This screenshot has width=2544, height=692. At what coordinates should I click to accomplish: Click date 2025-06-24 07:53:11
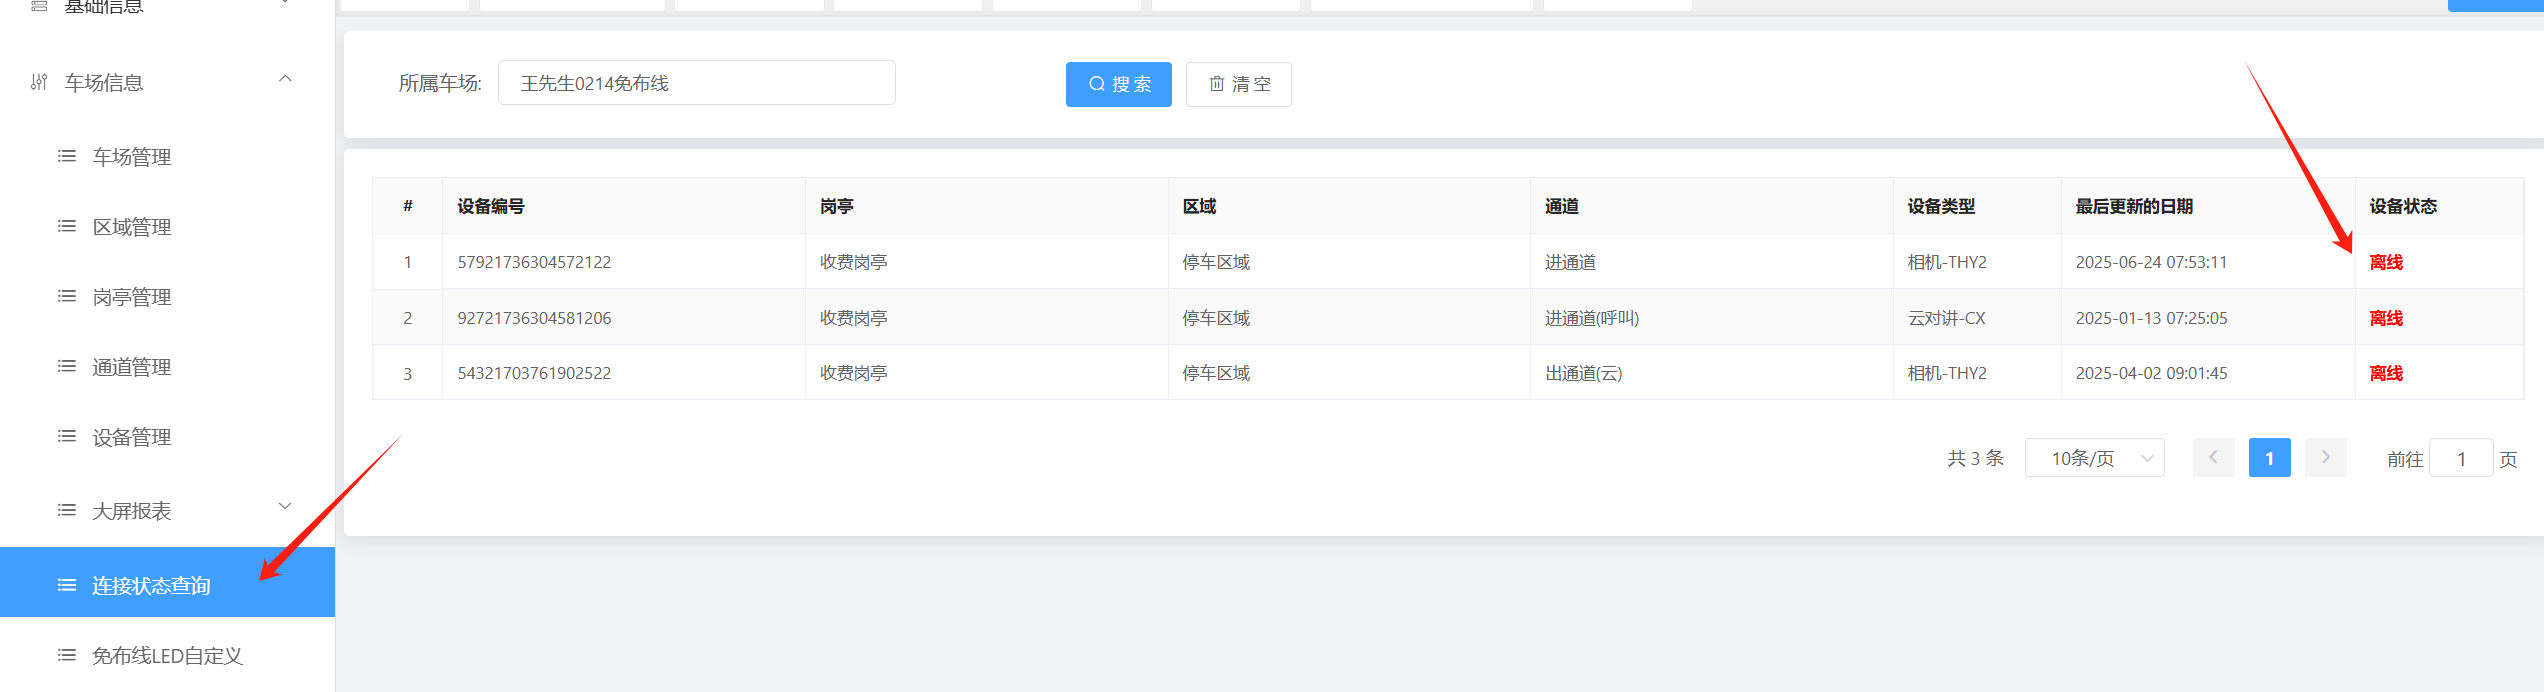pyautogui.click(x=2151, y=262)
